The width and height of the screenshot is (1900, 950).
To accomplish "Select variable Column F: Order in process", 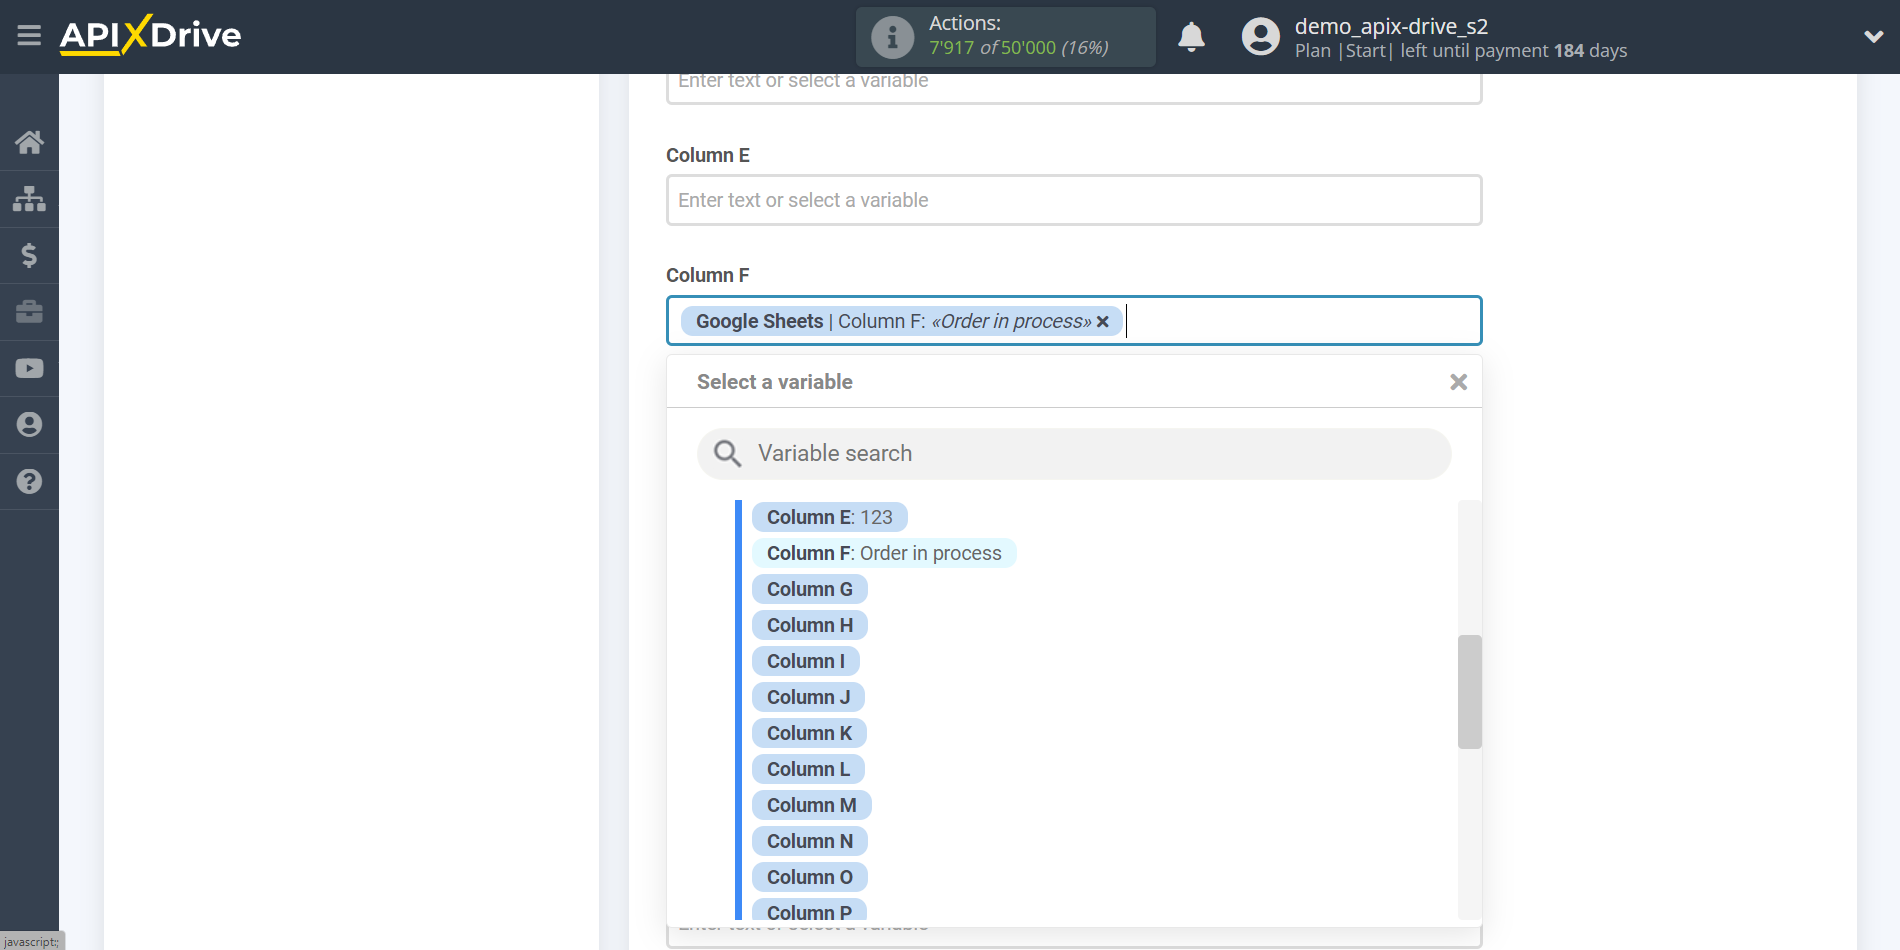I will [884, 553].
